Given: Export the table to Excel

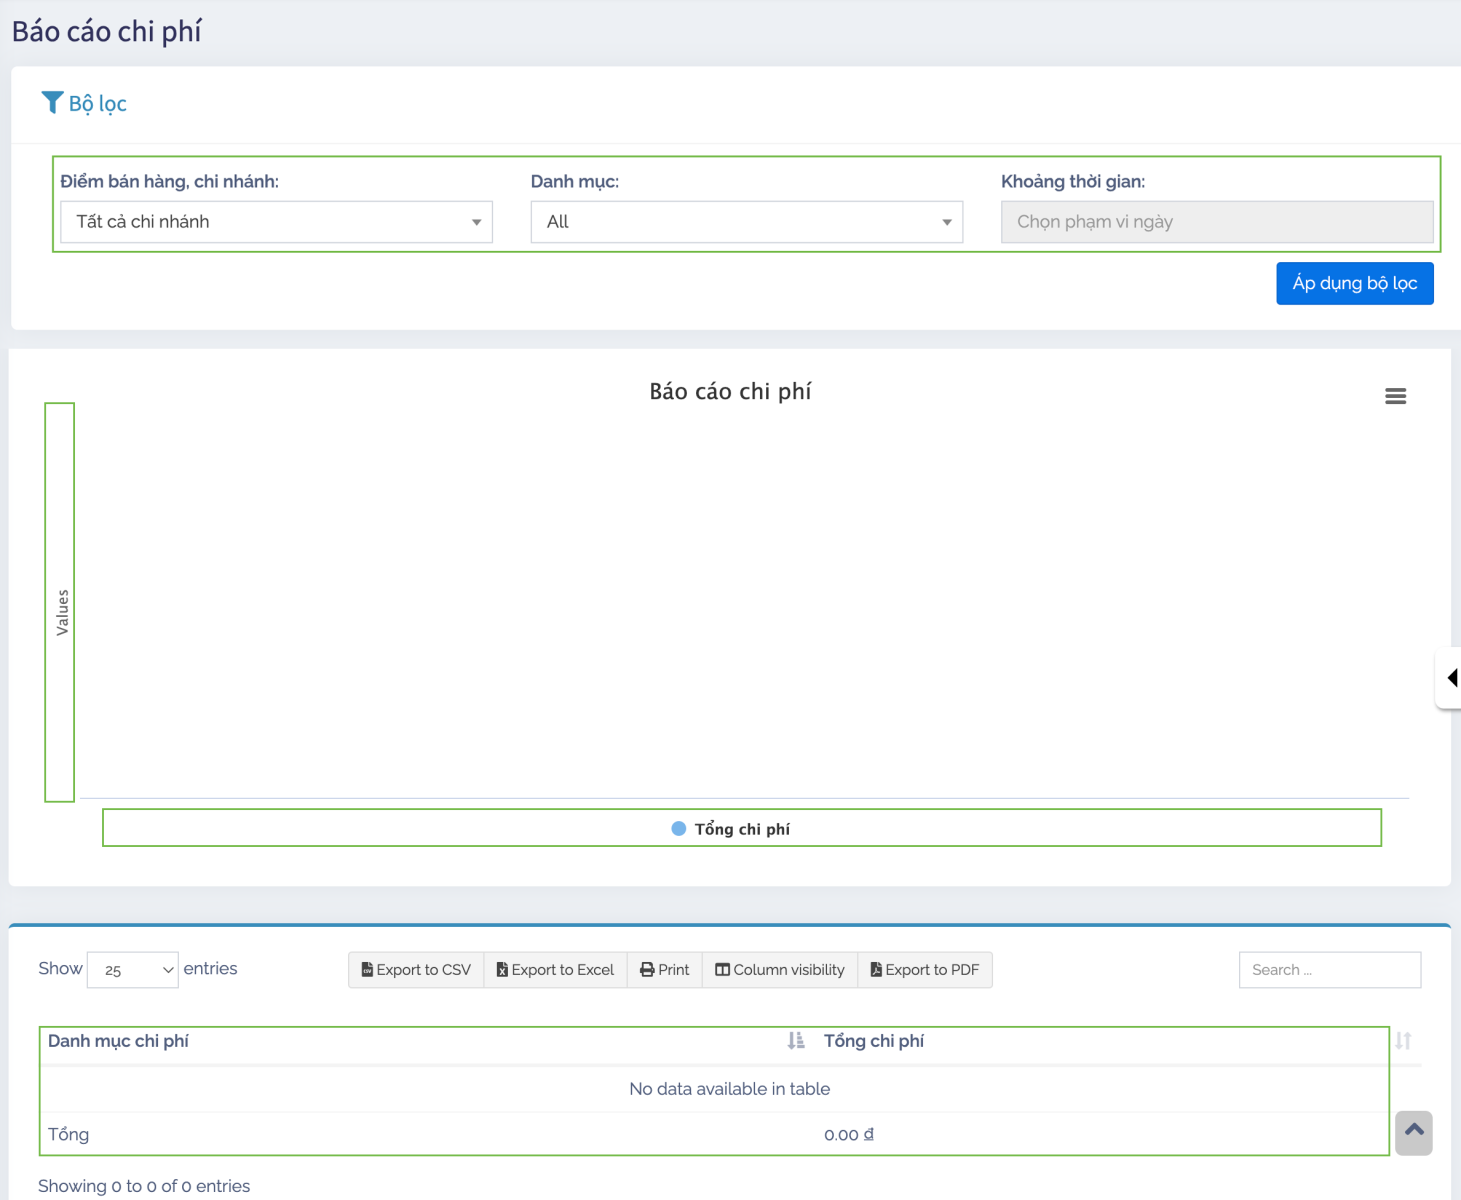Looking at the screenshot, I should pyautogui.click(x=555, y=970).
